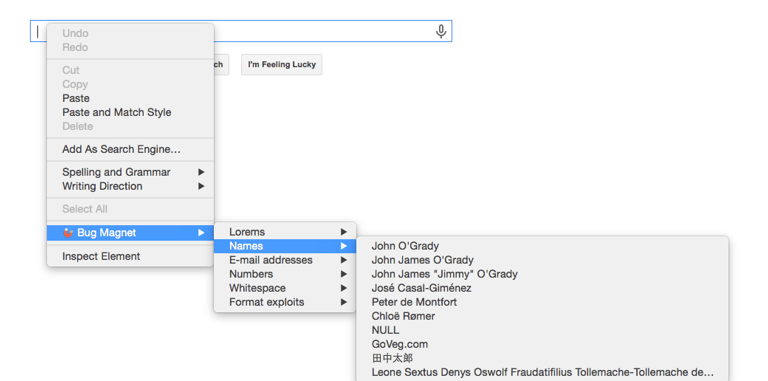Open Writing Direction submenu
The image size is (768, 381).
130,186
